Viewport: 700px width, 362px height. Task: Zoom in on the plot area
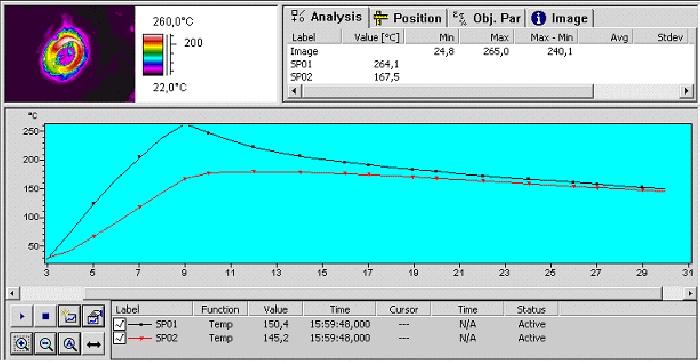point(23,344)
